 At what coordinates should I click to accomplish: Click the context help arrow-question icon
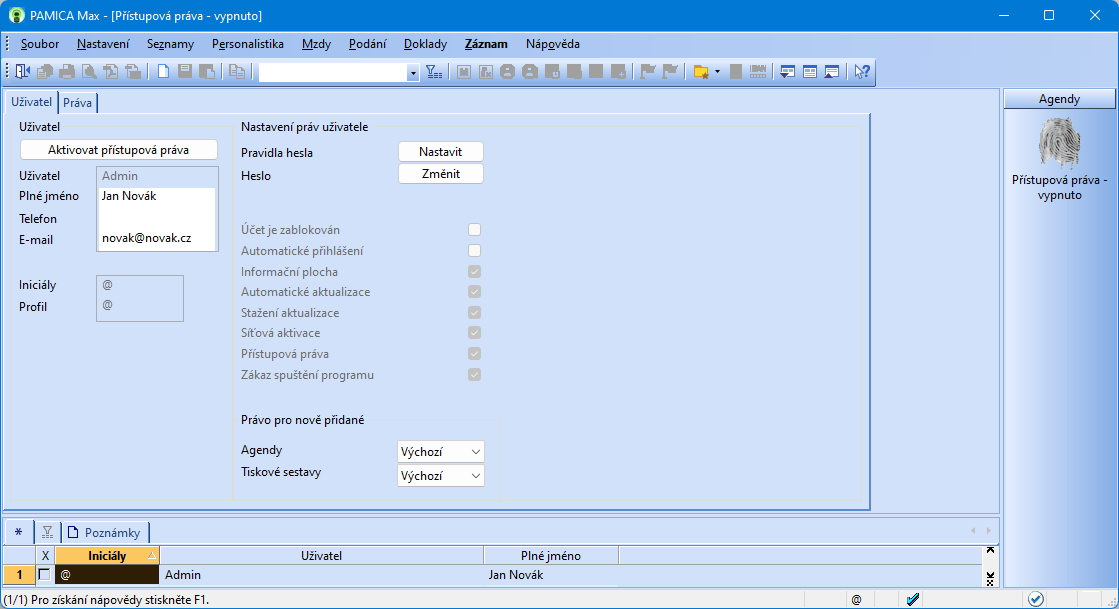coord(861,71)
